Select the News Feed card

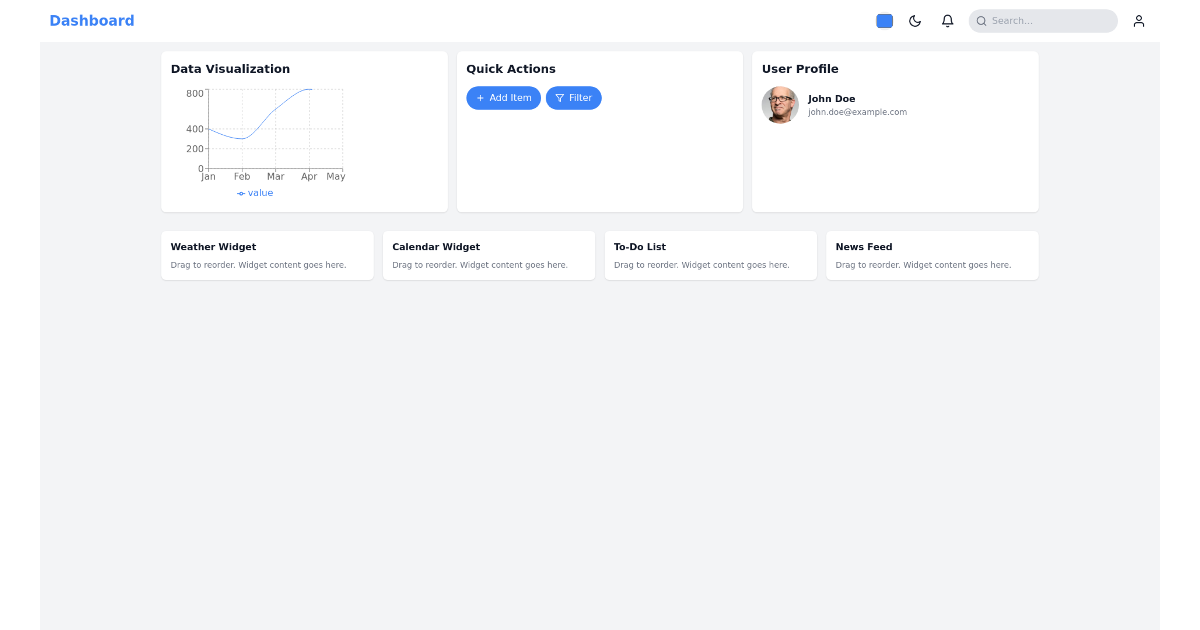coord(931,255)
